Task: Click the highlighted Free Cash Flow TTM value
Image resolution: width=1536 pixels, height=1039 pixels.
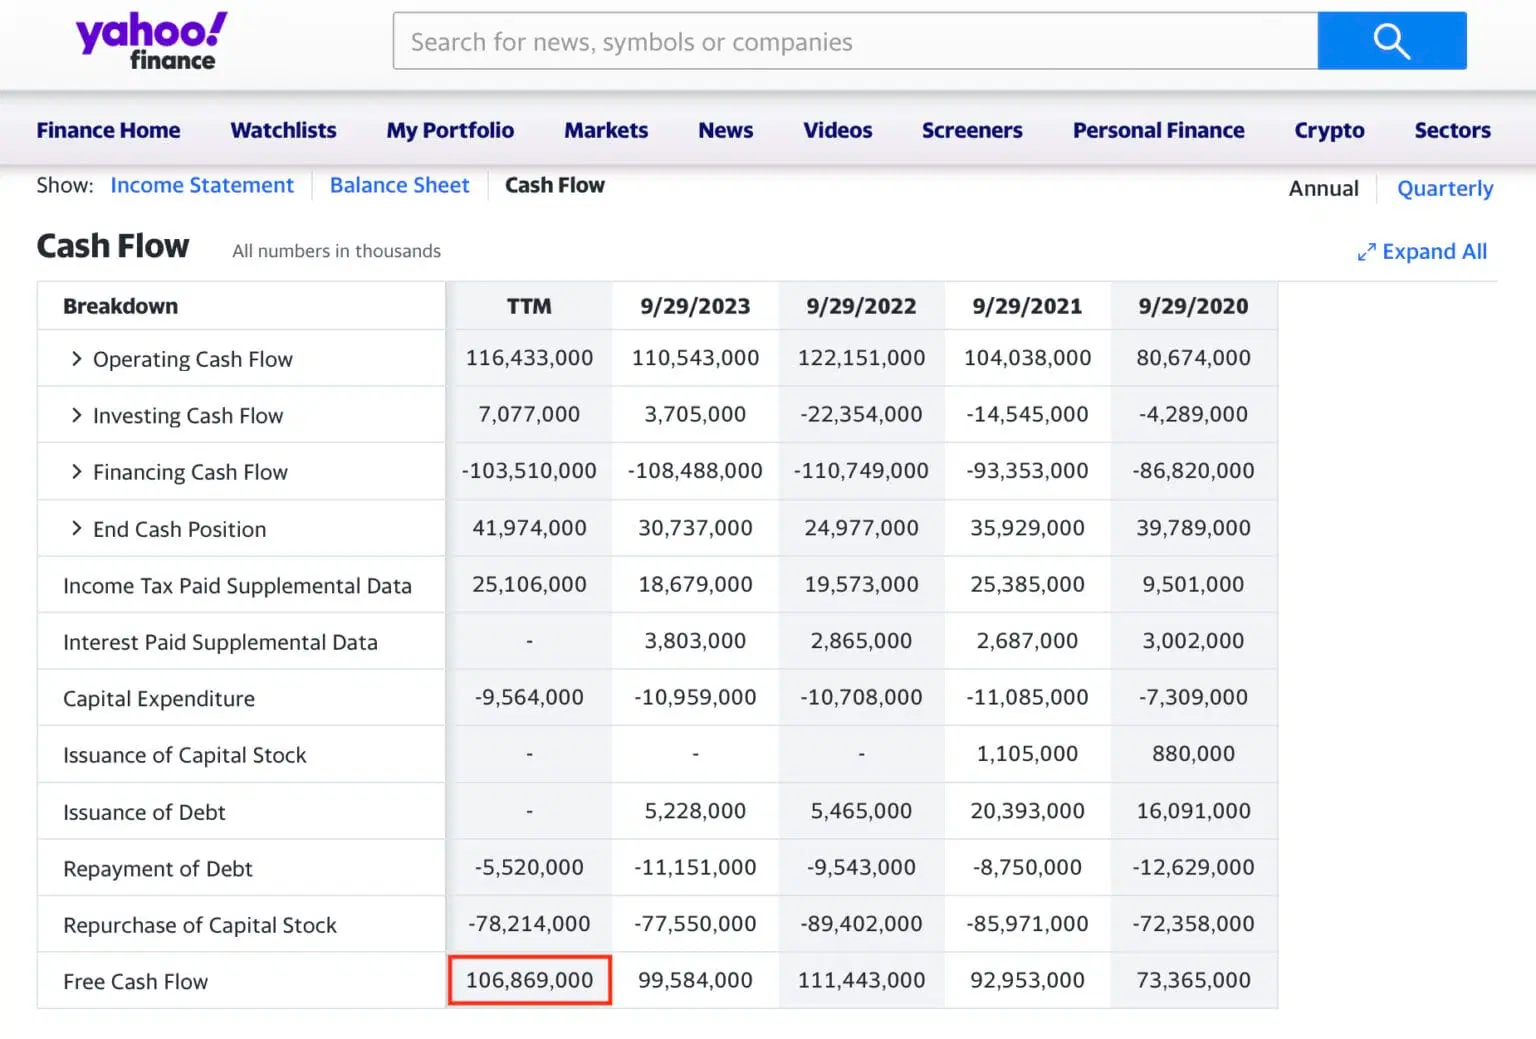Action: 530,980
